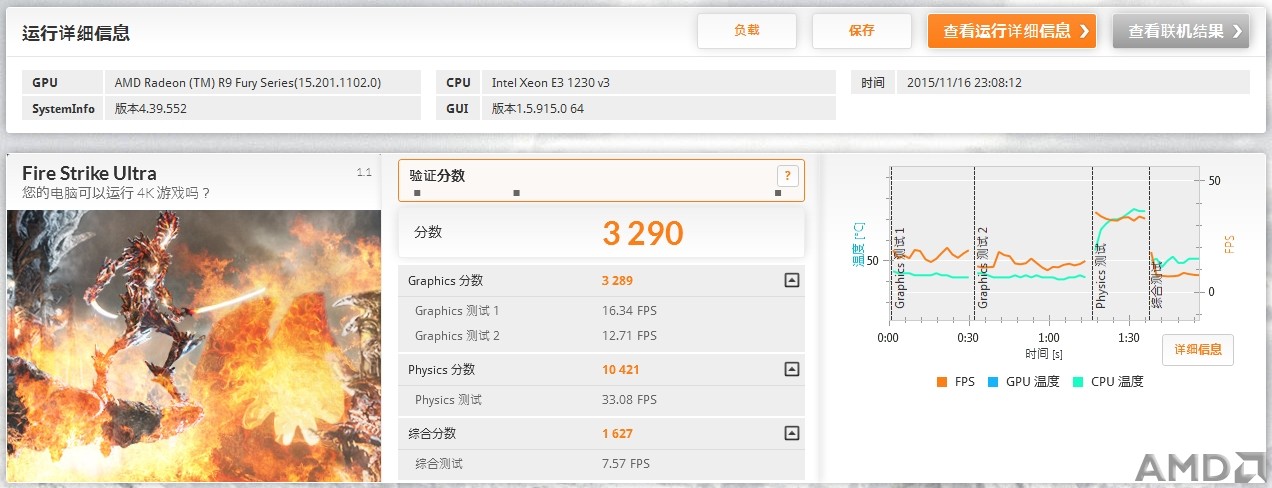Click the question mark help icon

point(787,176)
